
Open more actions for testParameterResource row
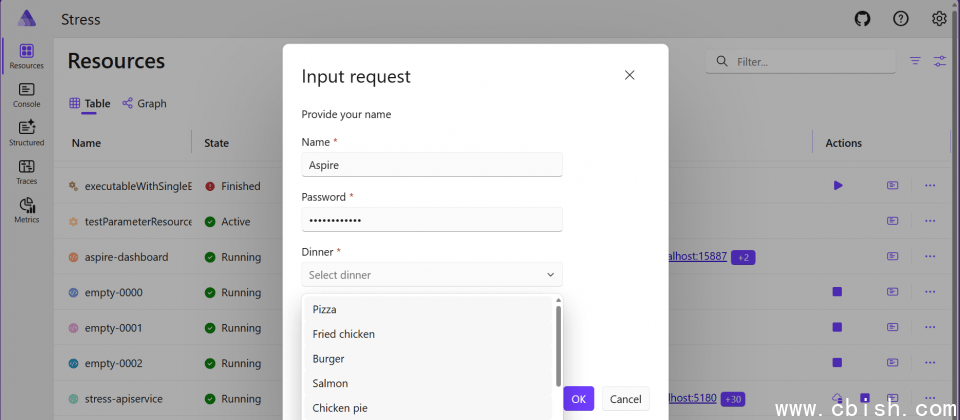coord(930,221)
